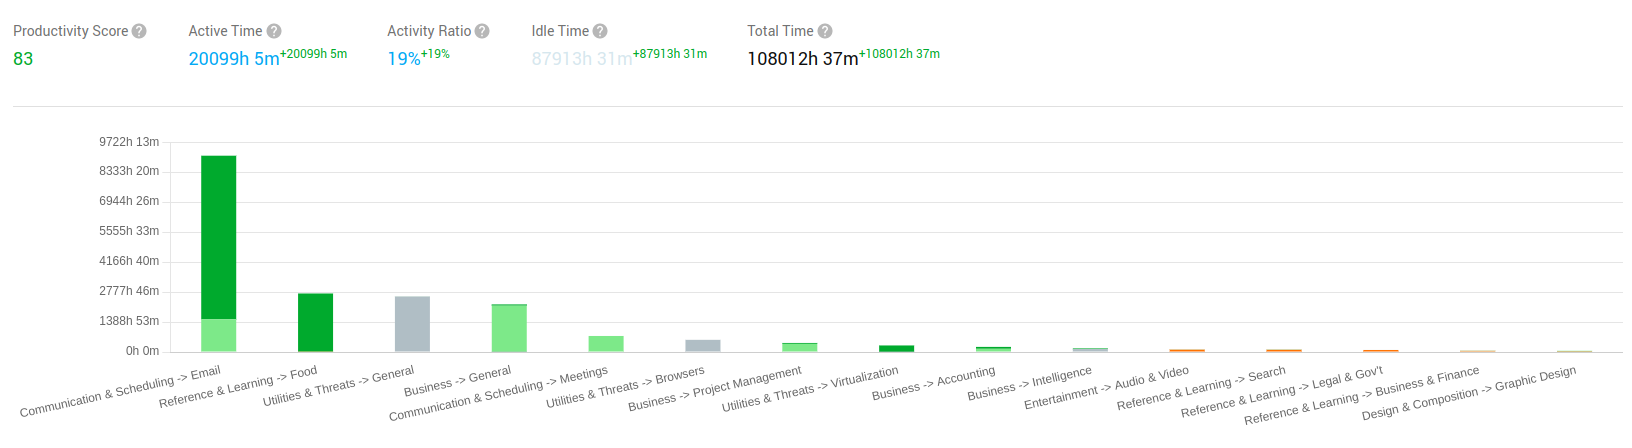Click the gray Utilities & Threats General bar
The height and width of the screenshot is (448, 1632).
[x=412, y=324]
